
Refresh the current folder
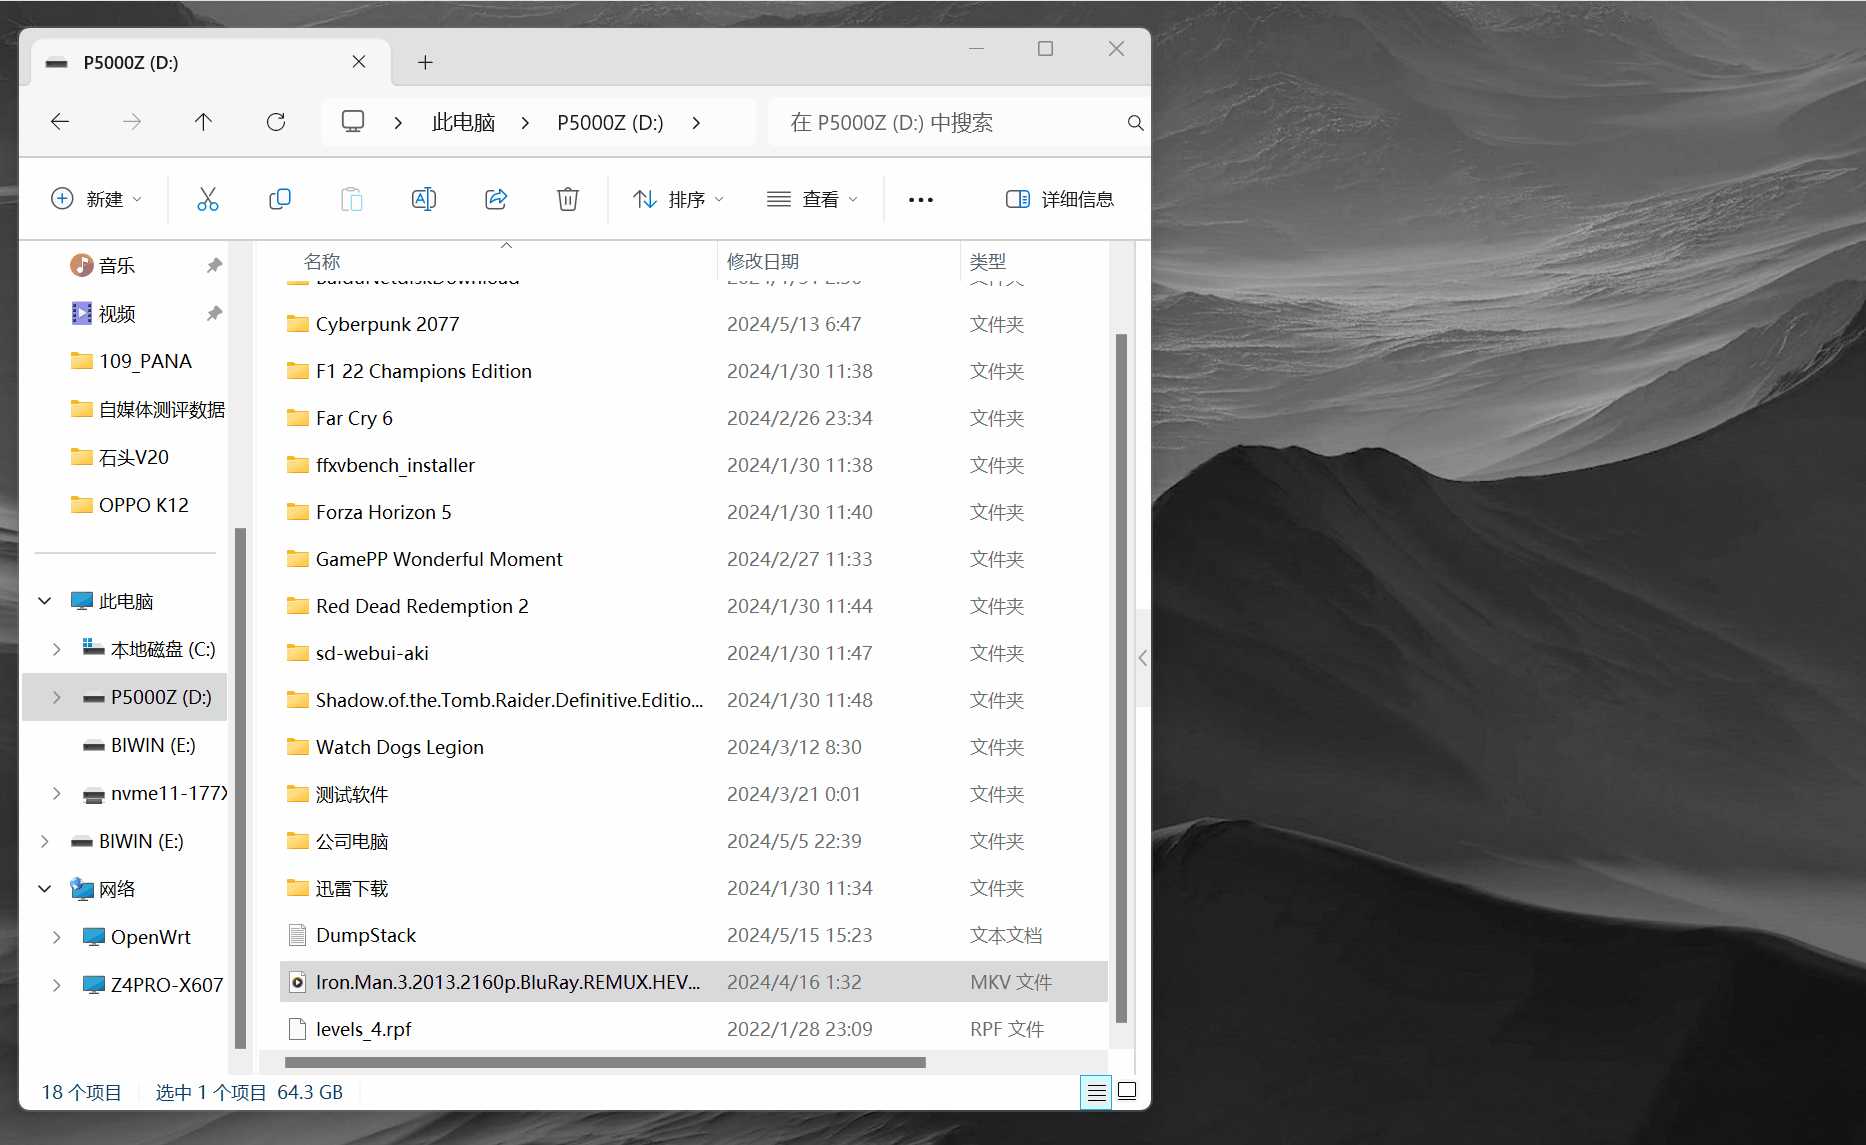click(276, 122)
